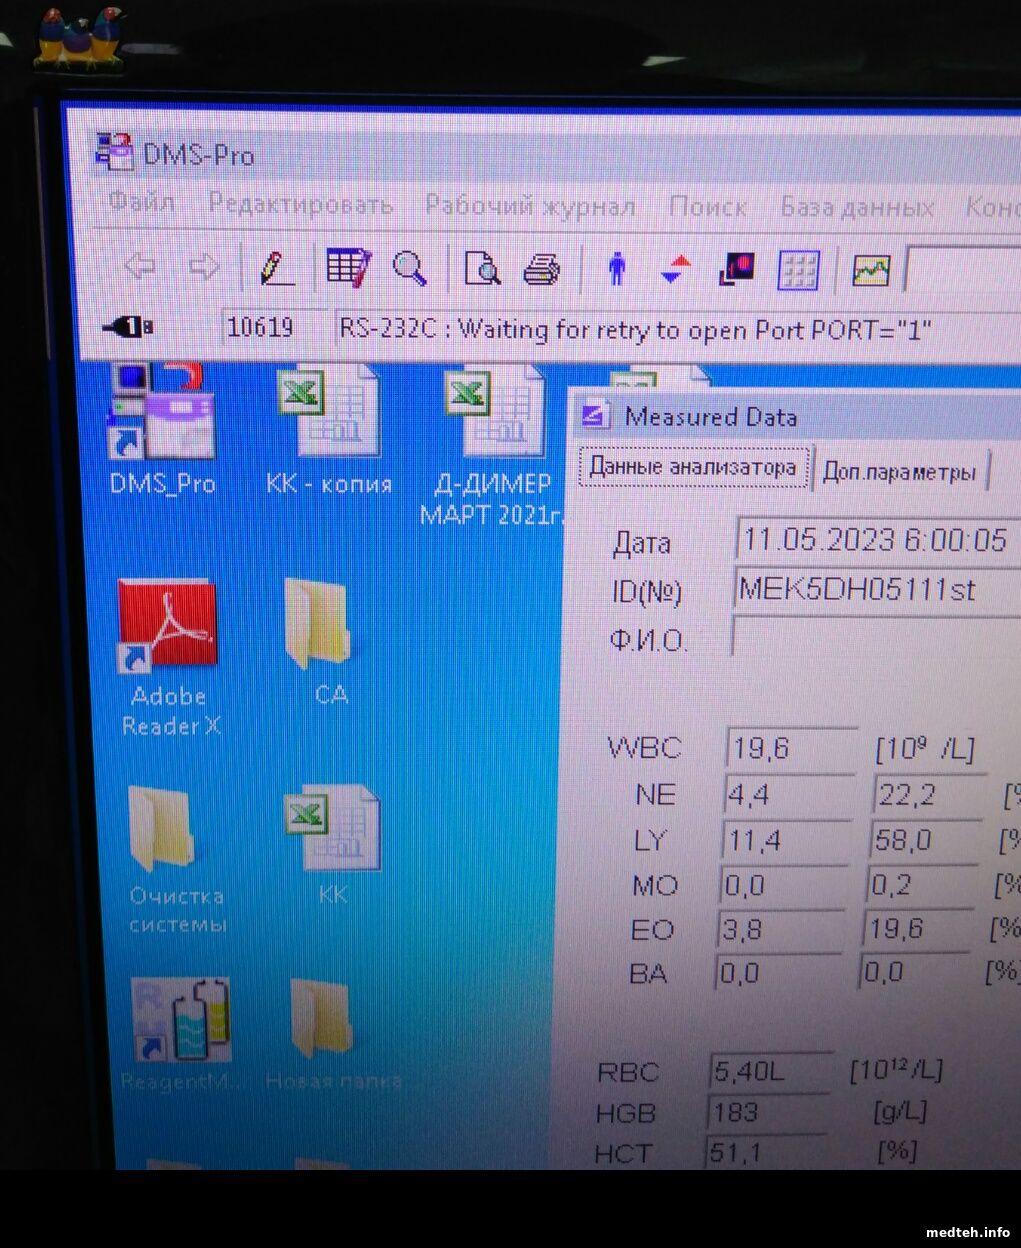The image size is (1021, 1248).
Task: Open the Файл menu
Action: pyautogui.click(x=141, y=202)
